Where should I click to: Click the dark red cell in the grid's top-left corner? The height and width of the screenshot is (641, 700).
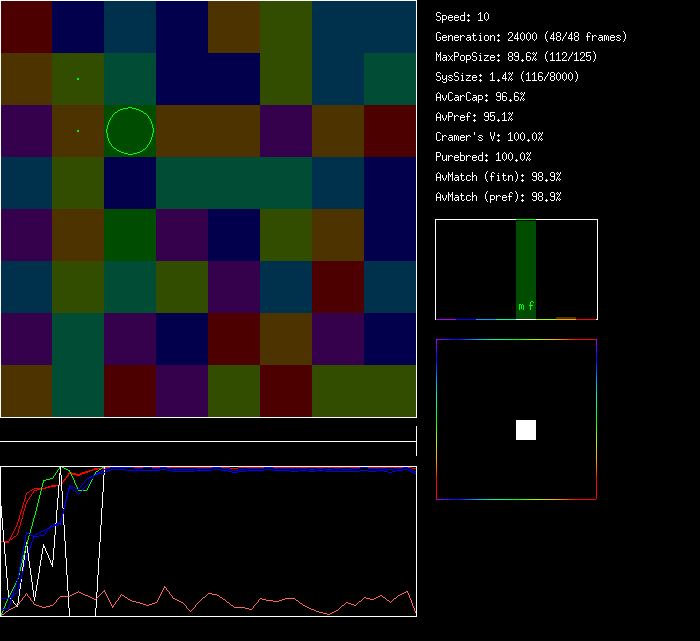click(x=26, y=27)
